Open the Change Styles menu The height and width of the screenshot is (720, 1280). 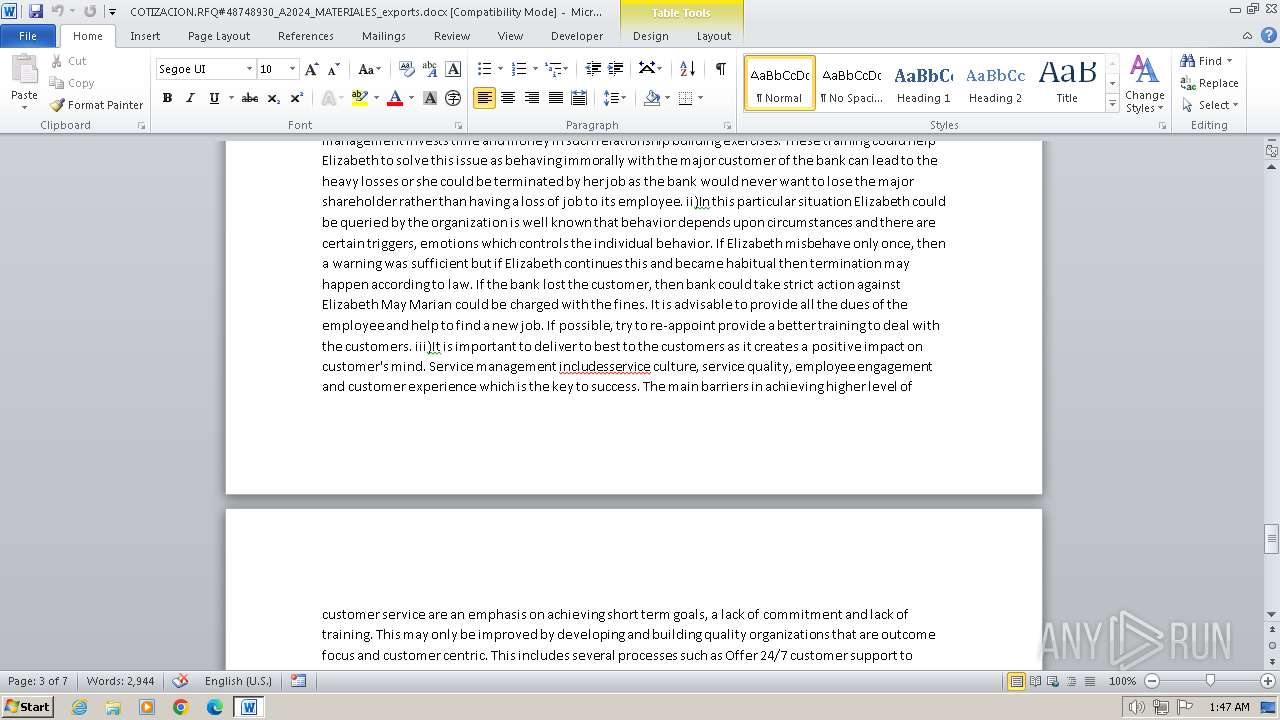pos(1144,84)
